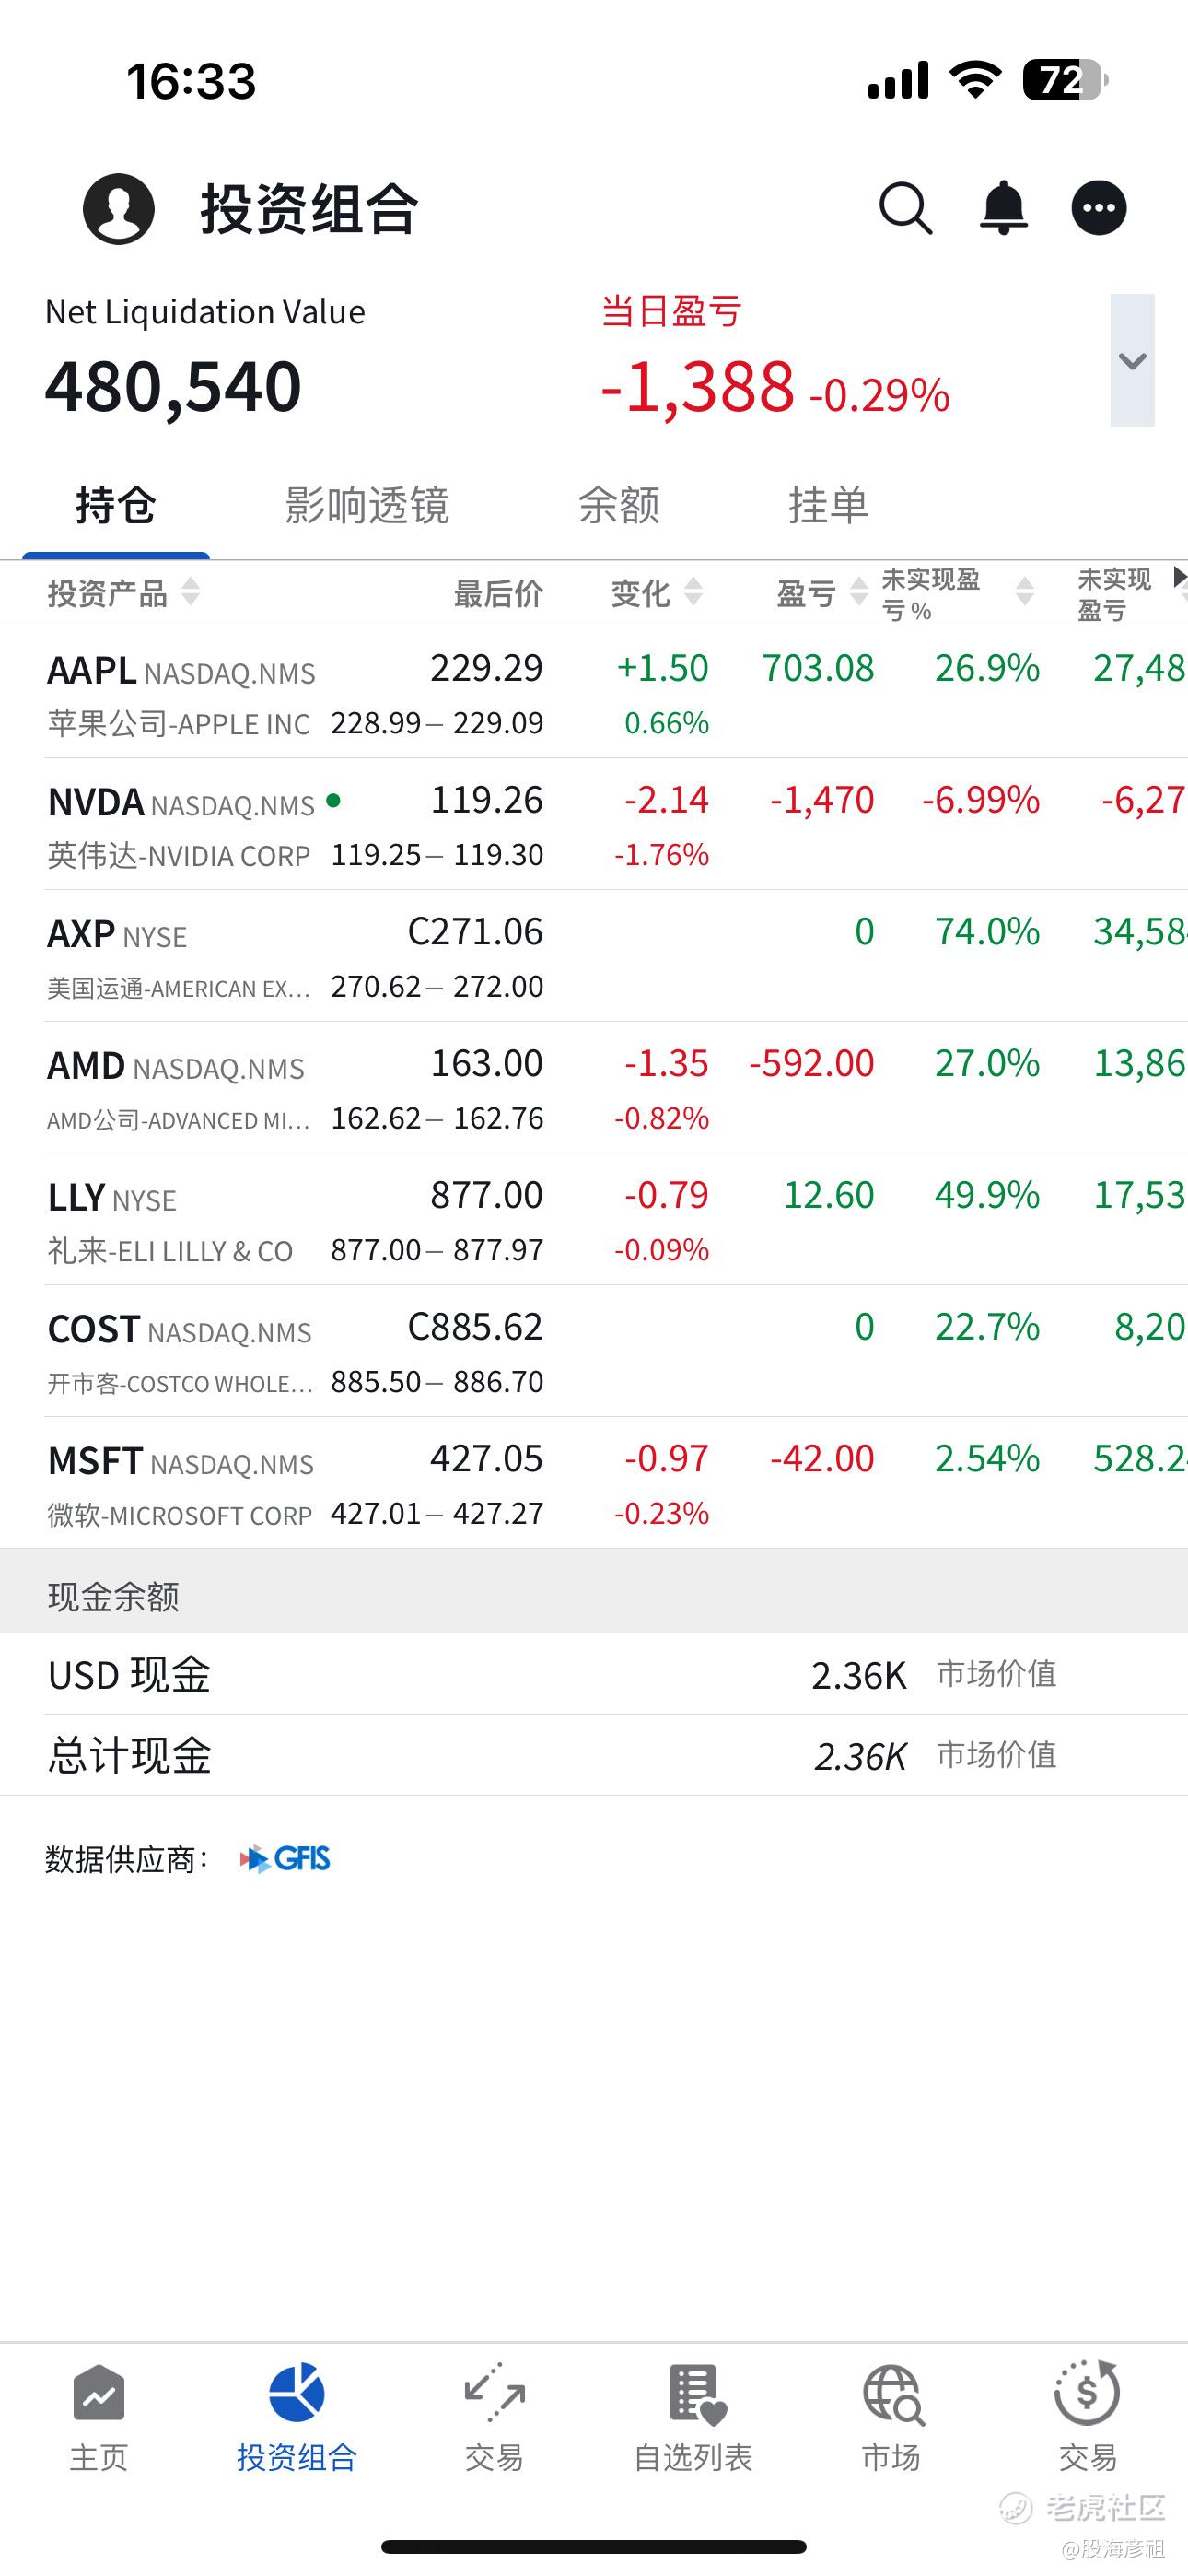Show more columns with right triangle
This screenshot has height=2576, width=1188.
pos(1179,577)
